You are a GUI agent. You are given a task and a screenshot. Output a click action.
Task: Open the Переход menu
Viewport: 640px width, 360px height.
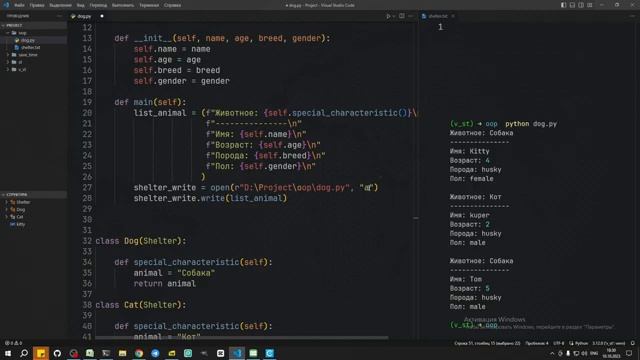pos(98,5)
